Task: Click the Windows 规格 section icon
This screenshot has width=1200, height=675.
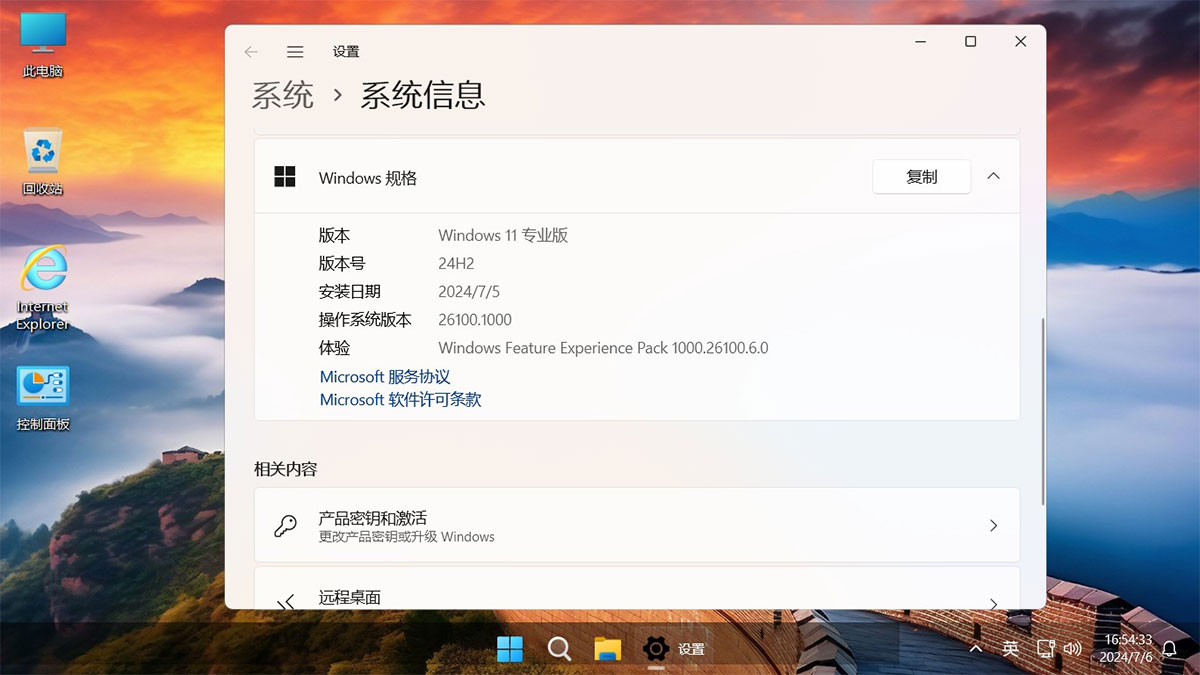Action: point(284,176)
